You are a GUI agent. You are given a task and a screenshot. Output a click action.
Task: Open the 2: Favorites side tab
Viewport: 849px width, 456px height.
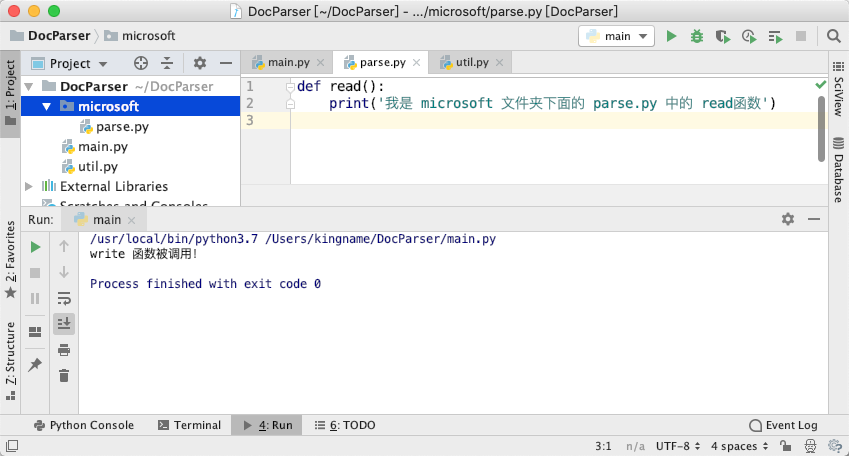click(10, 259)
